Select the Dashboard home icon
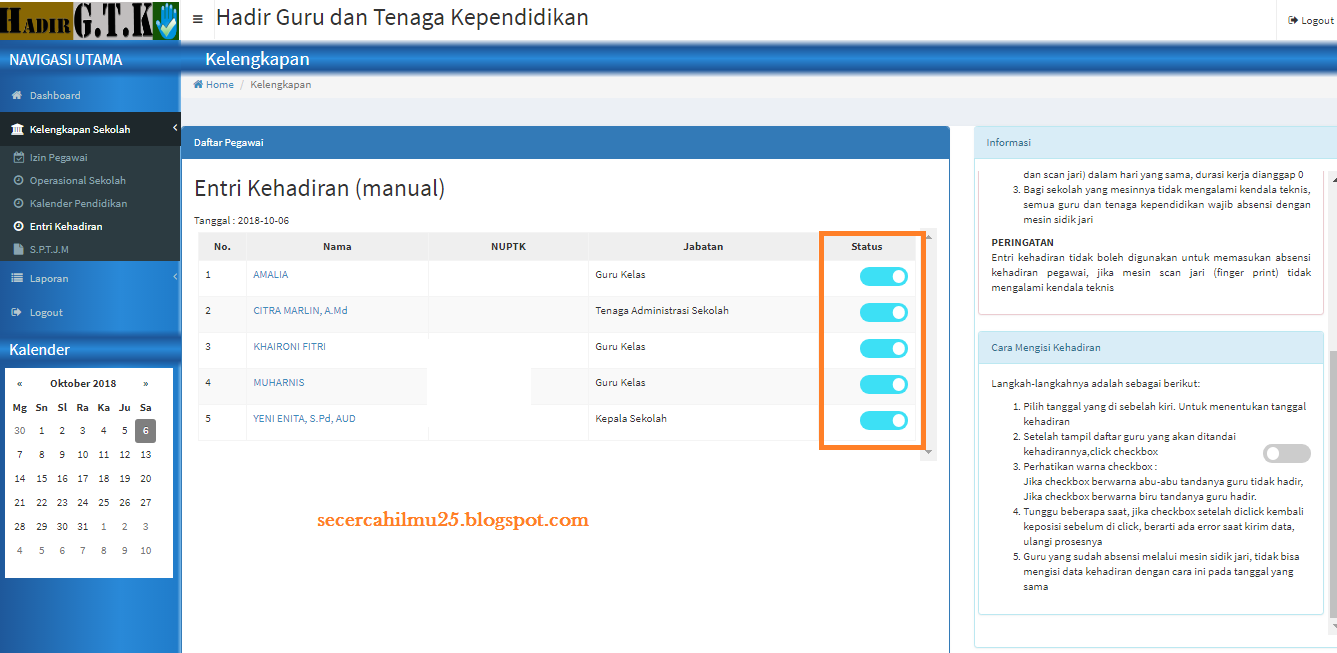Screen dimensions: 1337x653 (14, 95)
